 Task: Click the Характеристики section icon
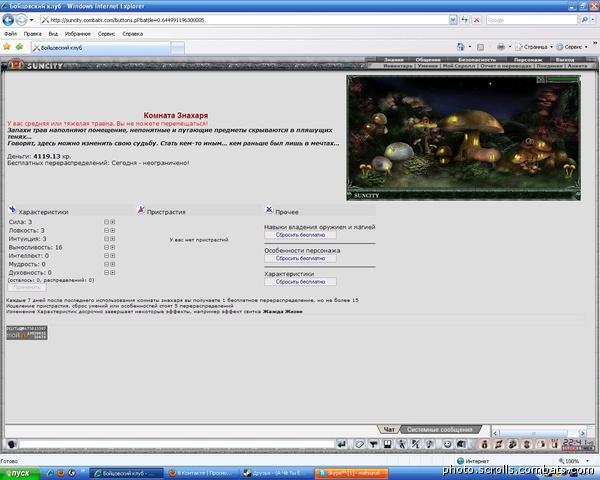click(13, 210)
